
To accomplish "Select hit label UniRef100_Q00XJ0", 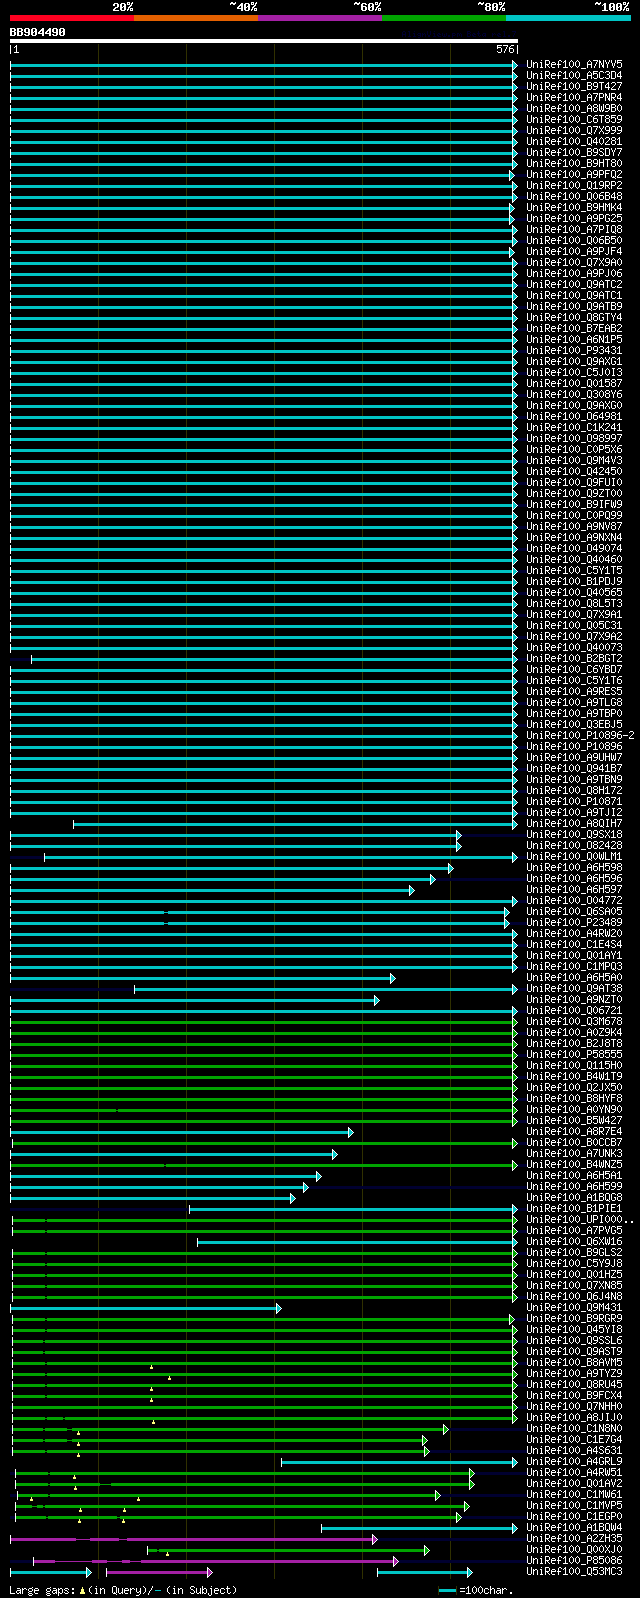I will [x=574, y=1549].
